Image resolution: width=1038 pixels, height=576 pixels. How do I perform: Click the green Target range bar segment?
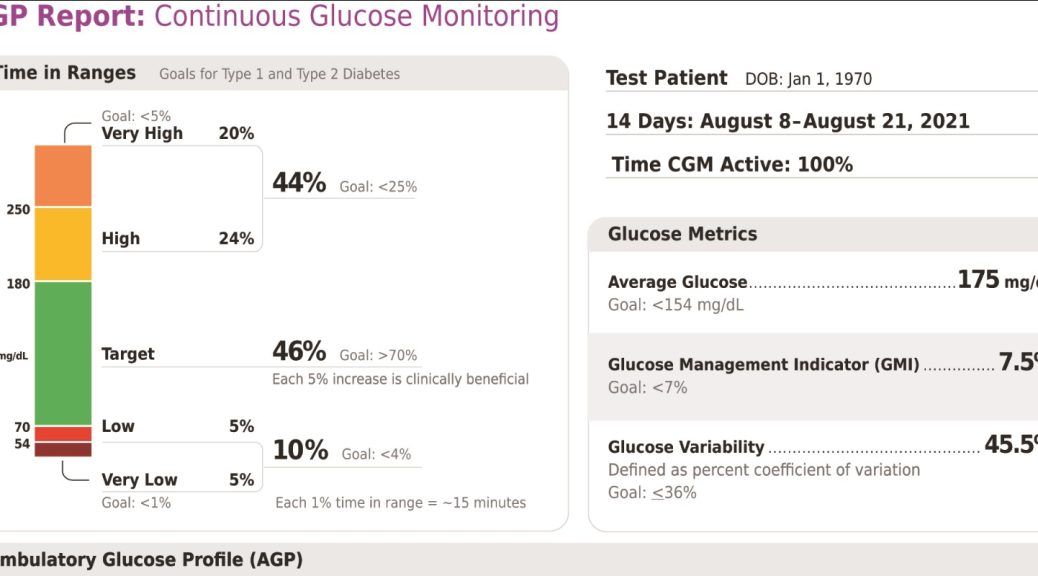coord(63,353)
